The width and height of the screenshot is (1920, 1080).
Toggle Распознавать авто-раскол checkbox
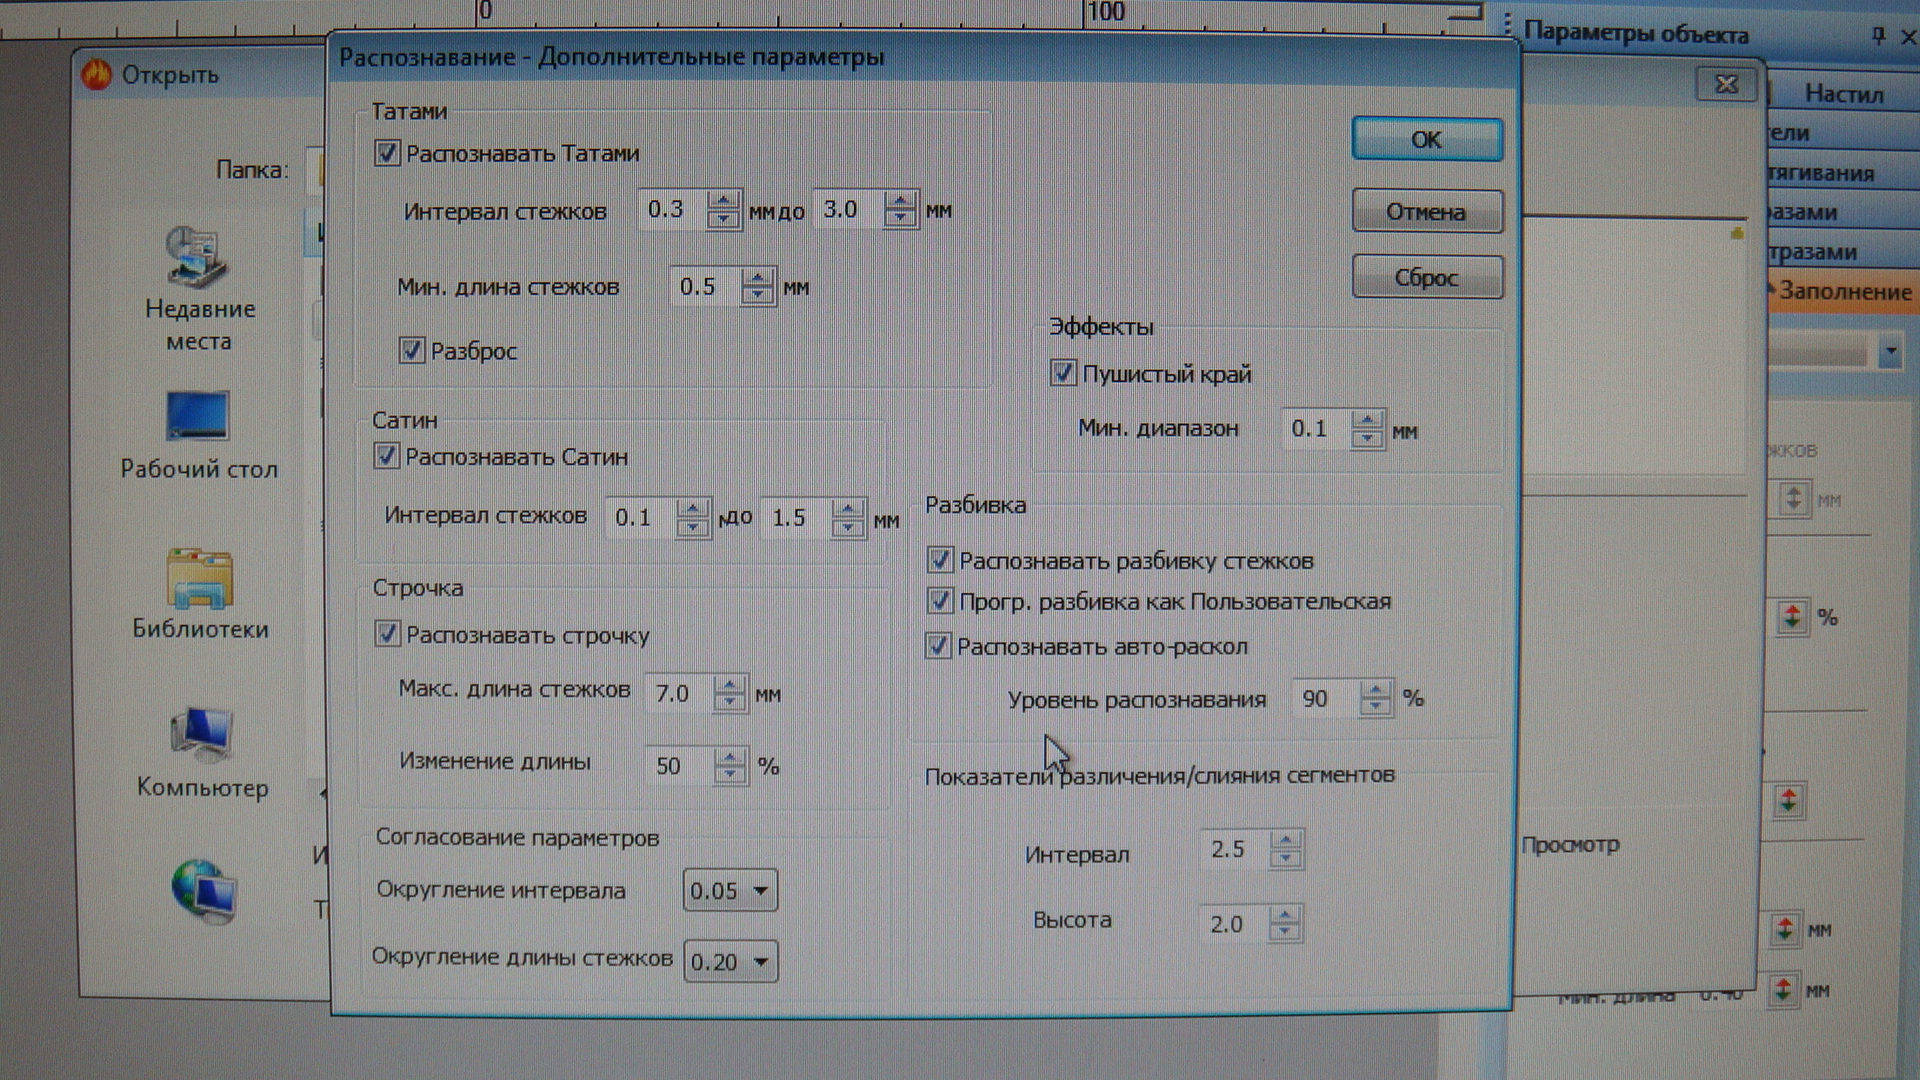[x=938, y=646]
